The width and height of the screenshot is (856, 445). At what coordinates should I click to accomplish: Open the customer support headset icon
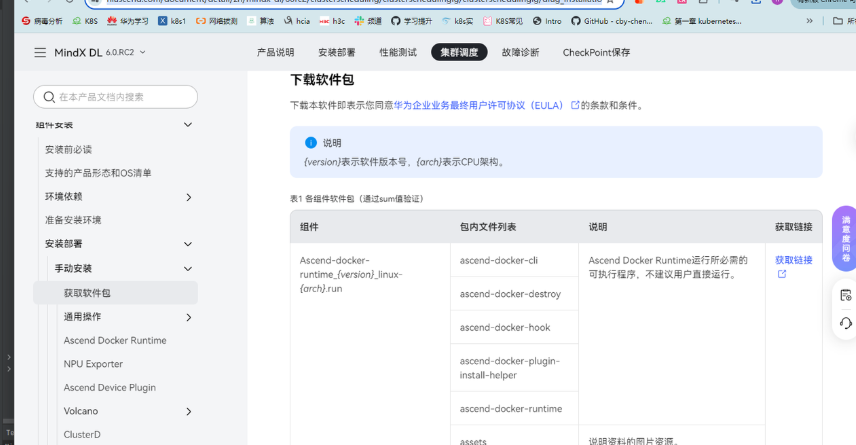tap(845, 323)
